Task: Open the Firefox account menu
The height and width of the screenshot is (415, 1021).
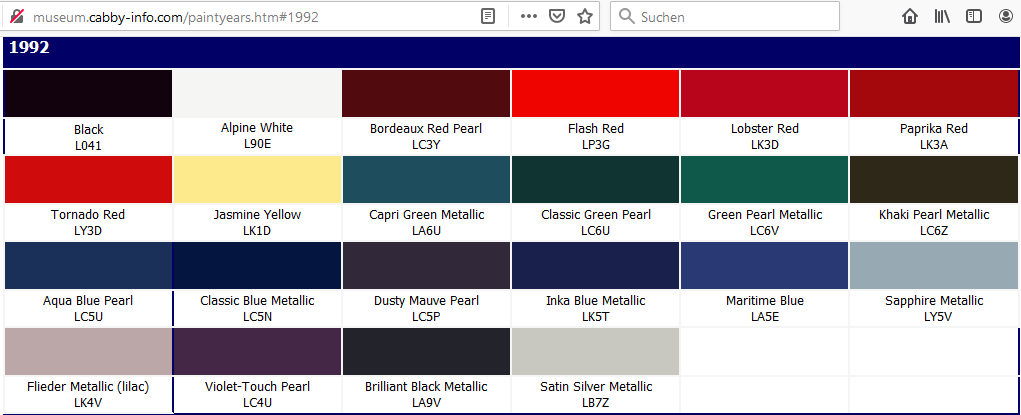Action: [x=1005, y=17]
